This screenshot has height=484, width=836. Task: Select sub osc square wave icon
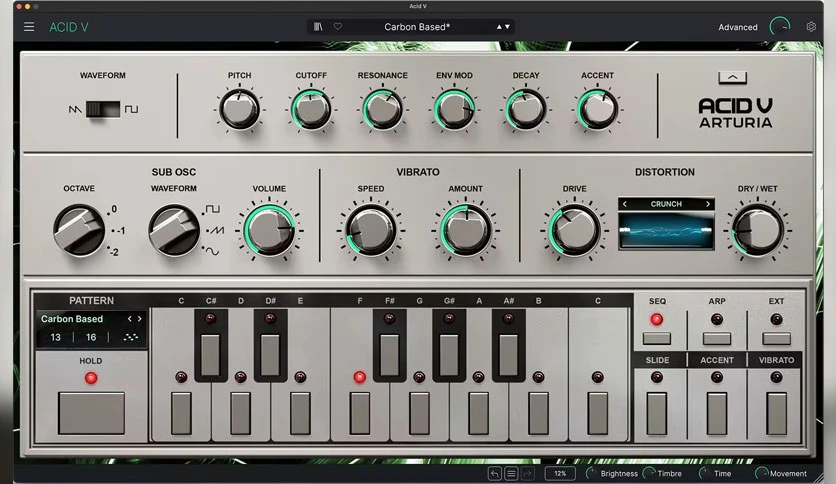[x=213, y=209]
